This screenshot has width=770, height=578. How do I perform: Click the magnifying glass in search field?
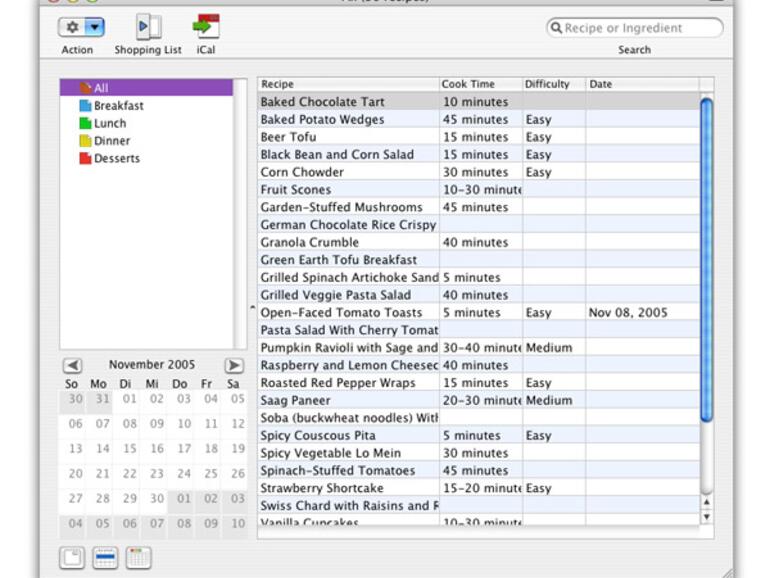pyautogui.click(x=556, y=28)
